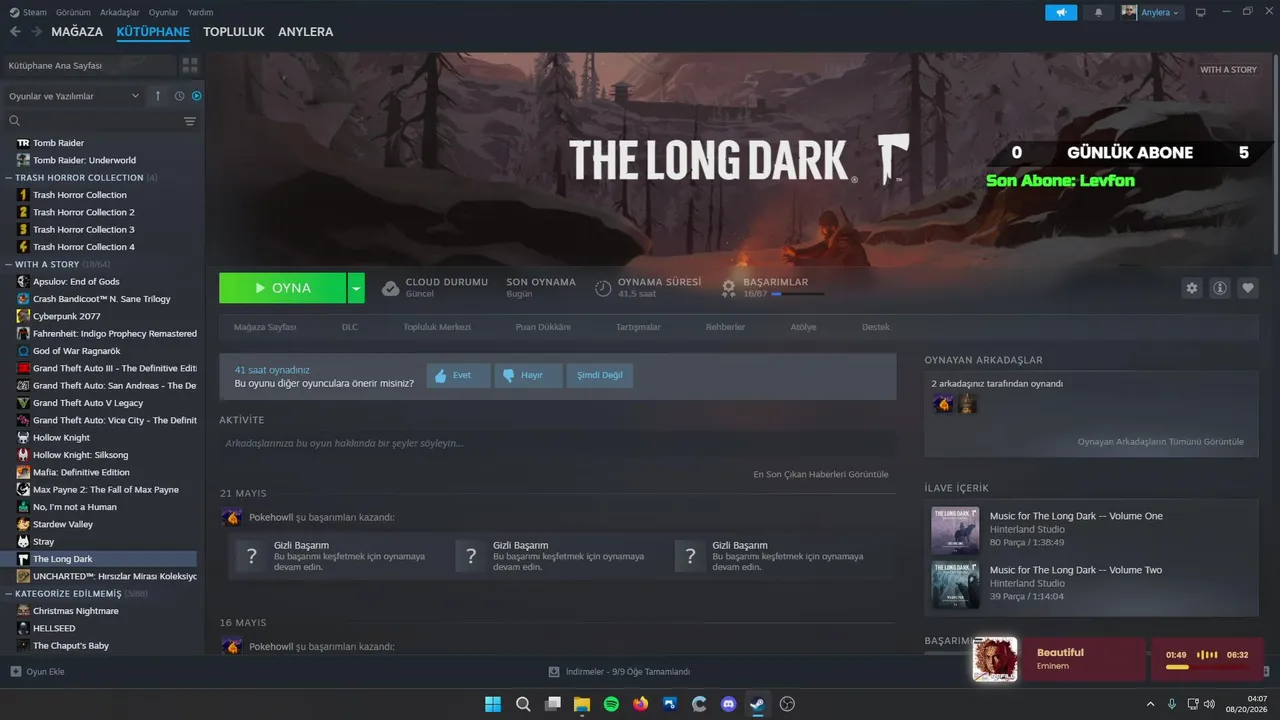Click Oynayan Arkadaşların Tümünü Görüntüle
This screenshot has height=720, width=1280.
[x=1161, y=441]
